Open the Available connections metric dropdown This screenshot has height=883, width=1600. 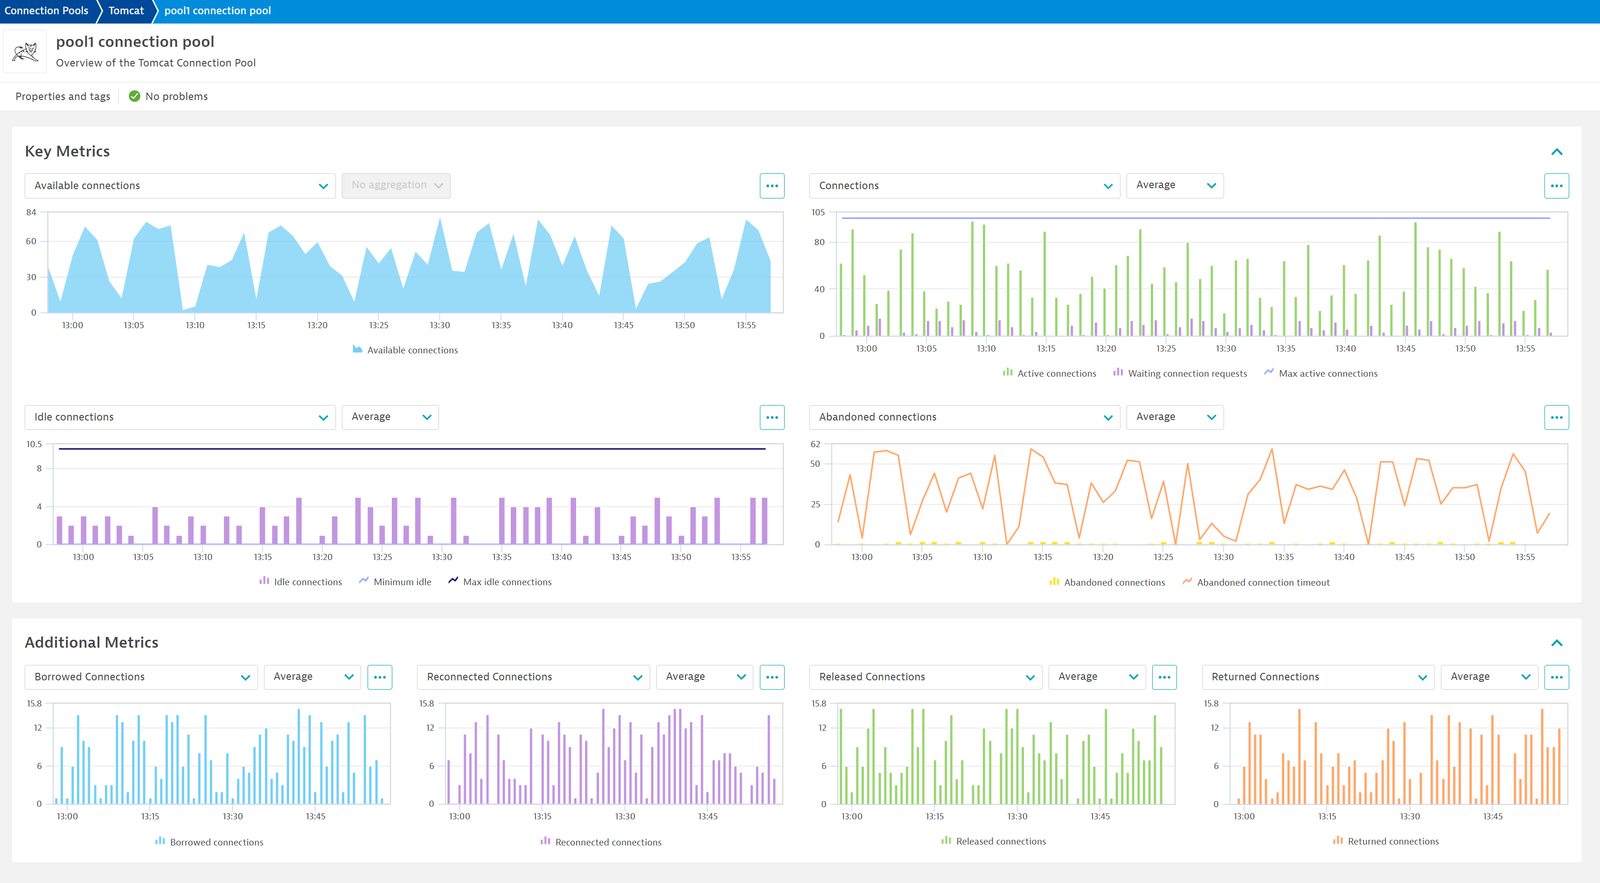pos(180,186)
